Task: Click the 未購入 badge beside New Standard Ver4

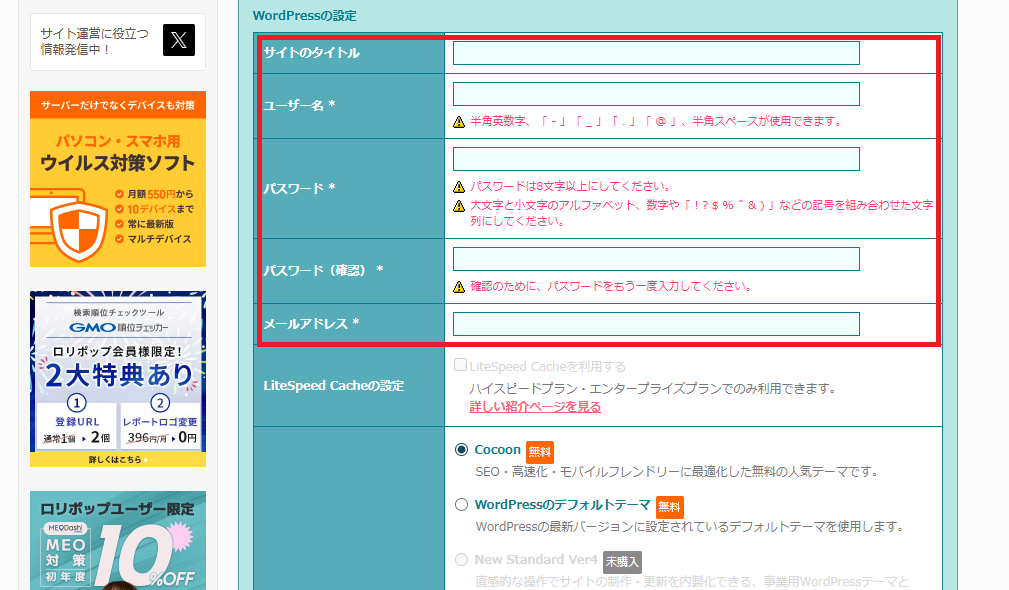Action: (622, 561)
